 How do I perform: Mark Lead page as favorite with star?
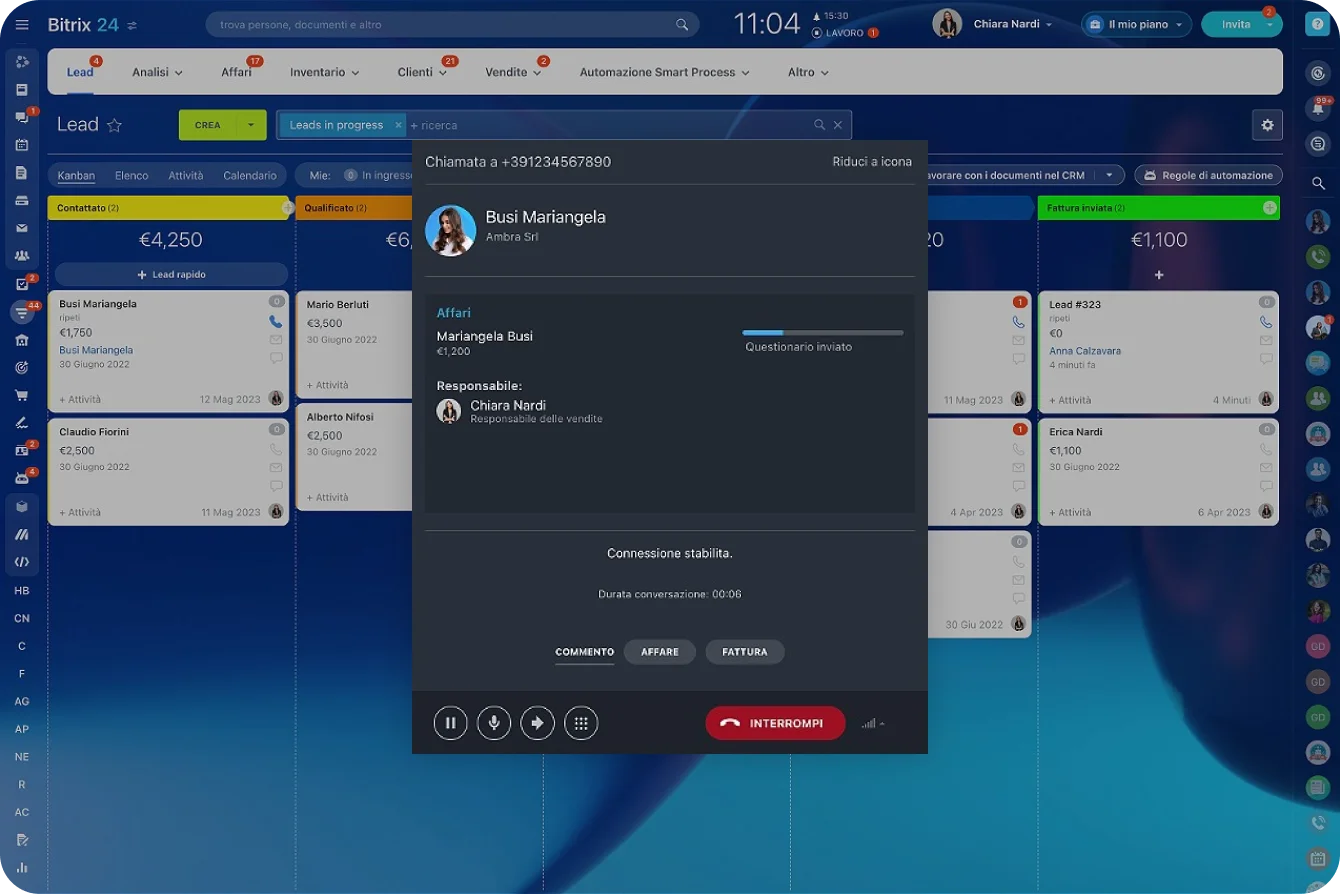tap(115, 125)
